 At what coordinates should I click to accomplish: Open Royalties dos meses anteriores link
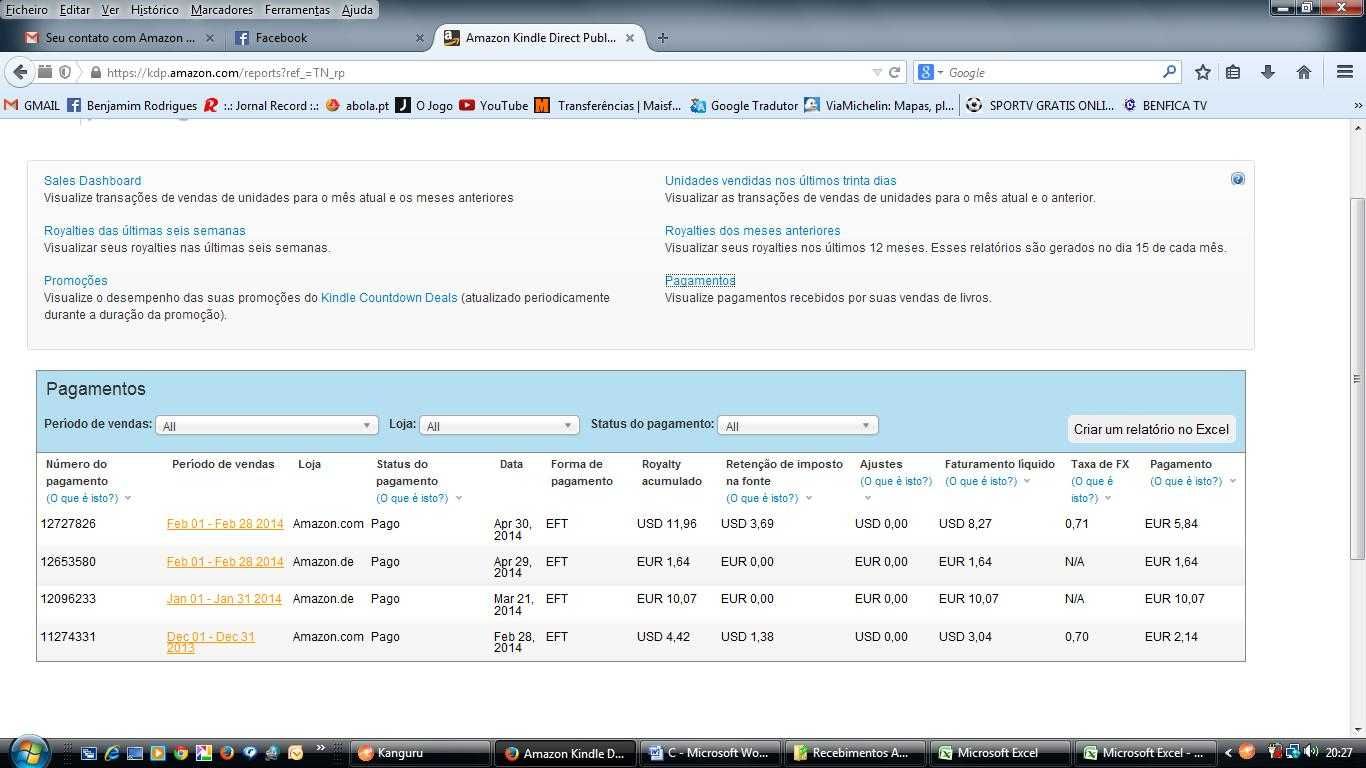pos(752,231)
